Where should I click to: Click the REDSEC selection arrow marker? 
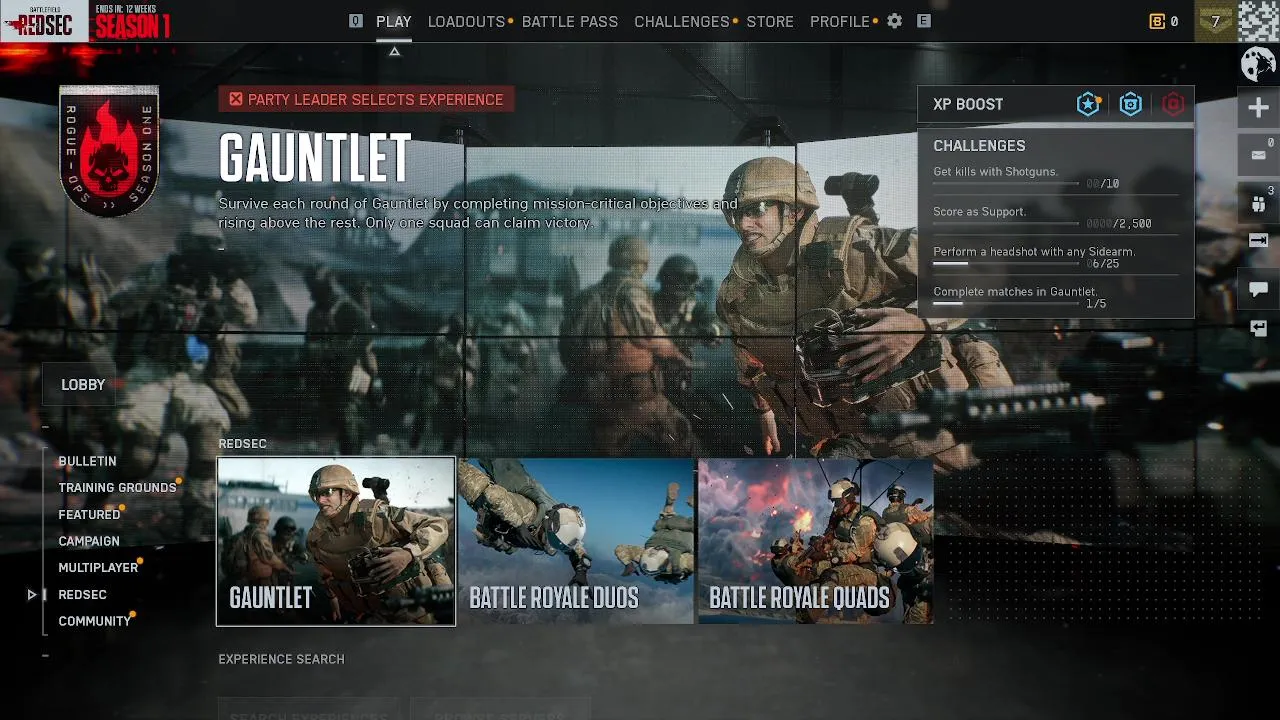(32, 594)
